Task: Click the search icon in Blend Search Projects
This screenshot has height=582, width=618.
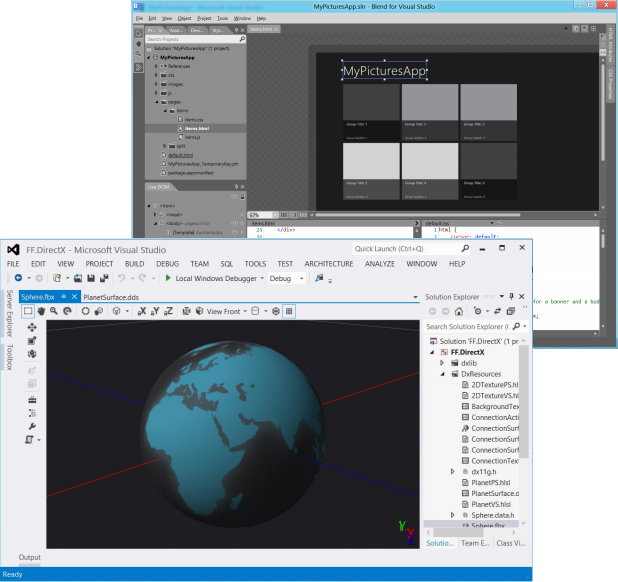Action: [x=242, y=39]
